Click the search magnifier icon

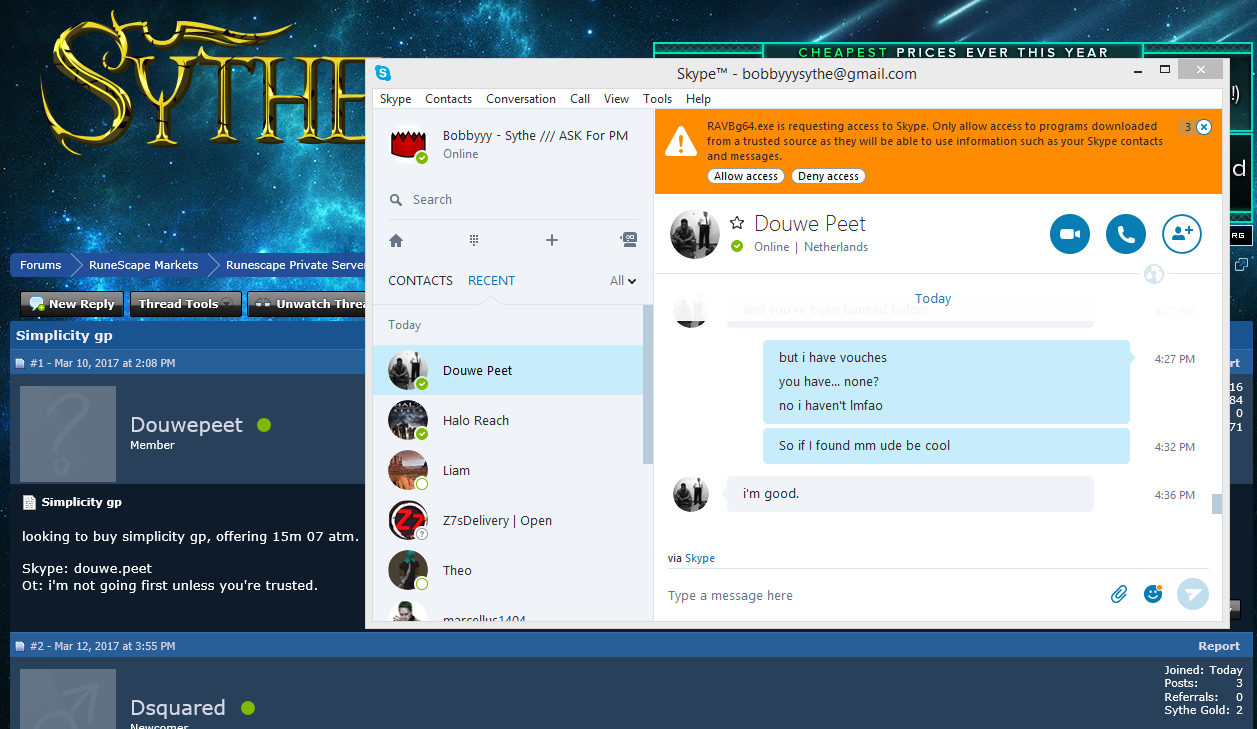click(396, 200)
